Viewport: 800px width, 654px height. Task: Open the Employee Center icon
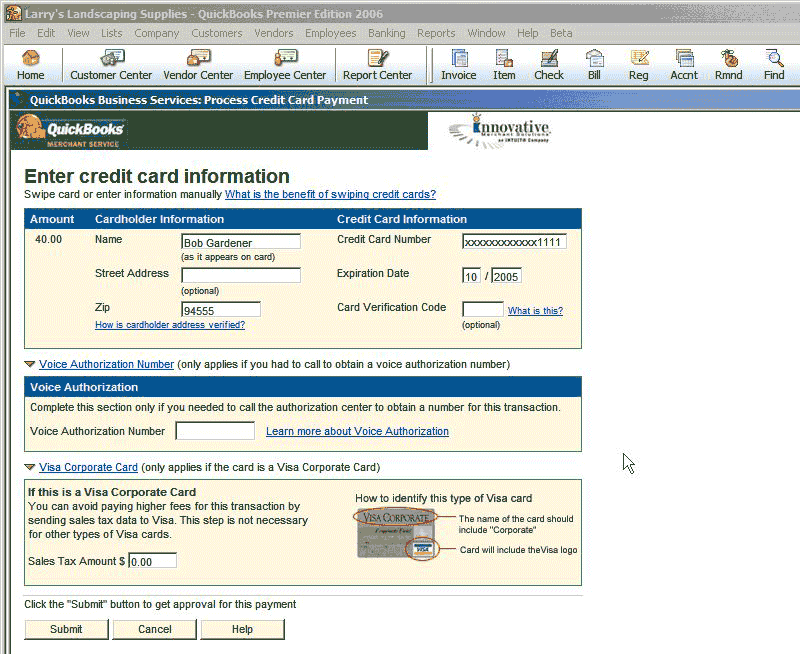[x=285, y=65]
